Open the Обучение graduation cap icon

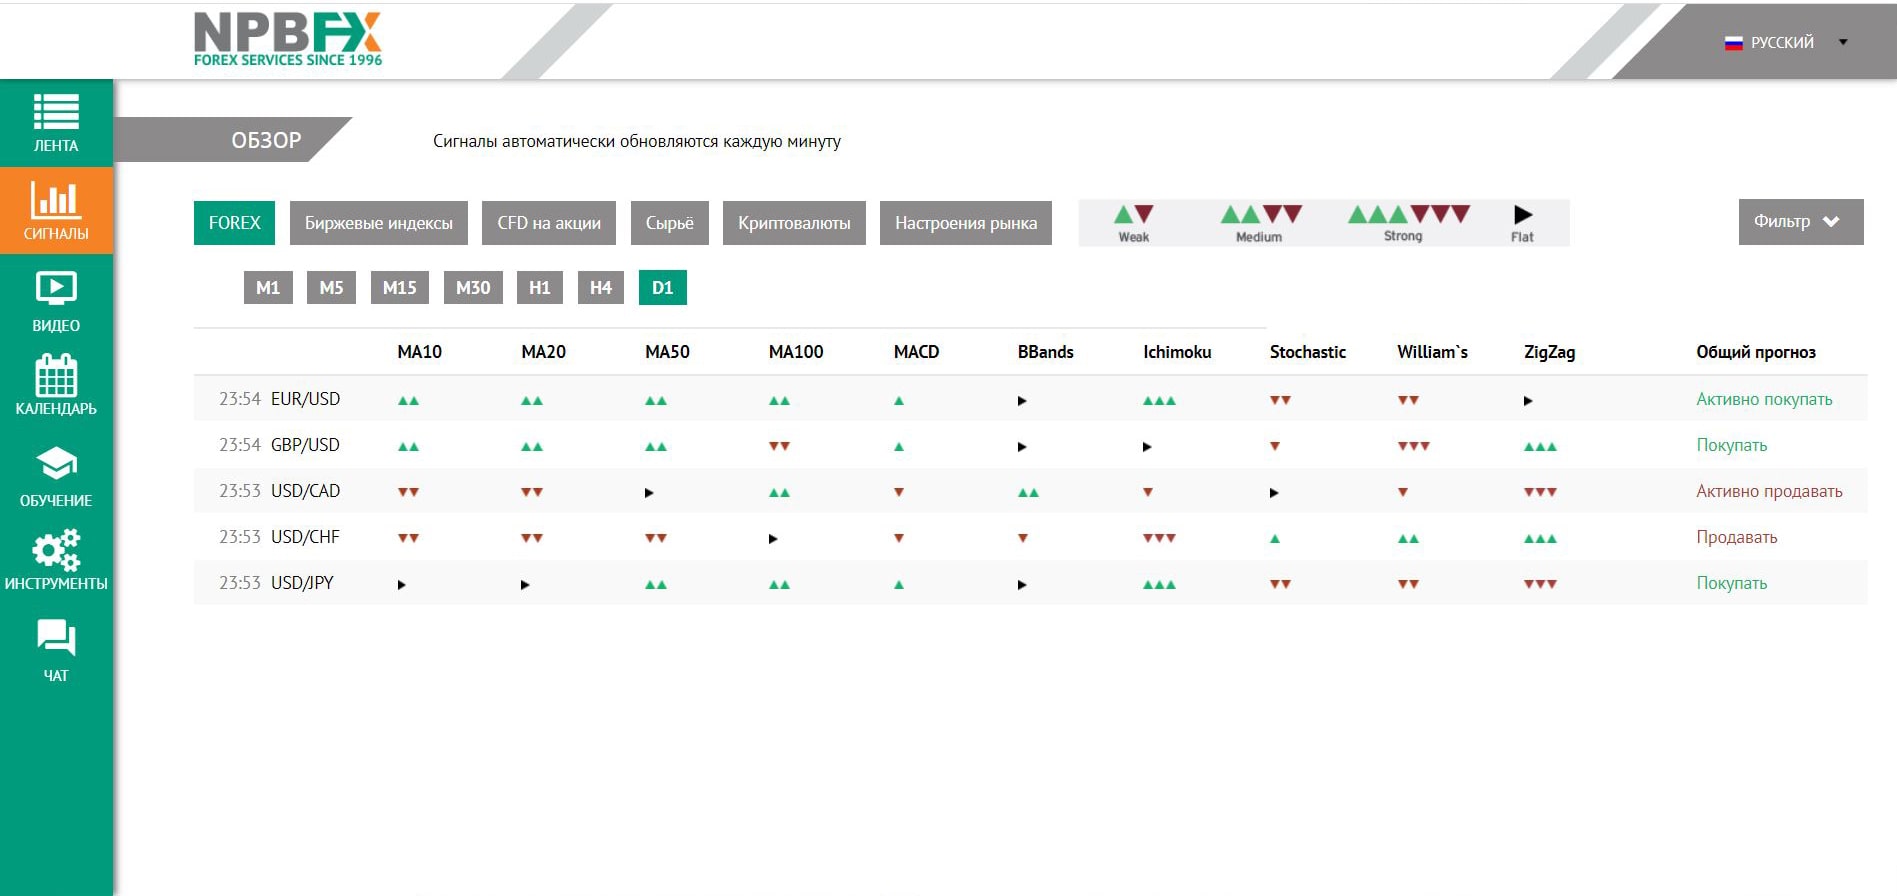(x=56, y=464)
